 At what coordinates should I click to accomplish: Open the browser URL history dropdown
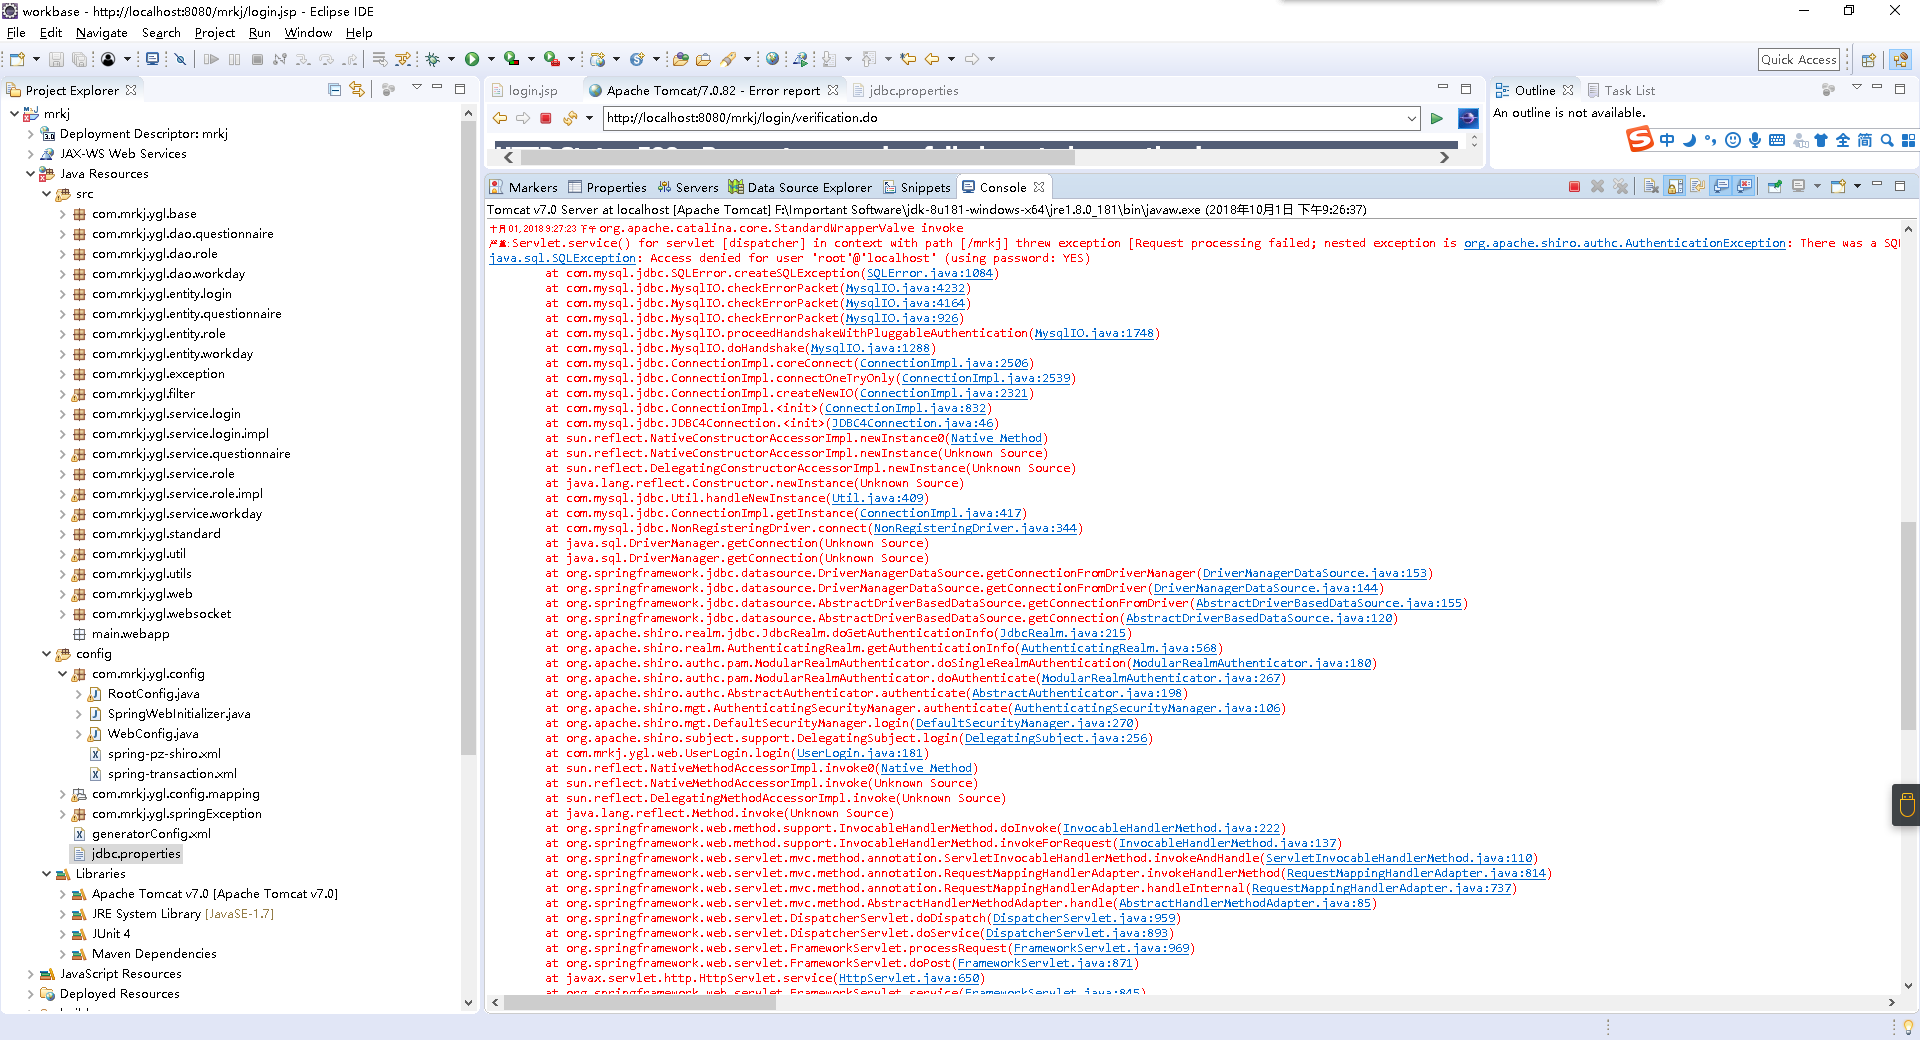point(1411,118)
